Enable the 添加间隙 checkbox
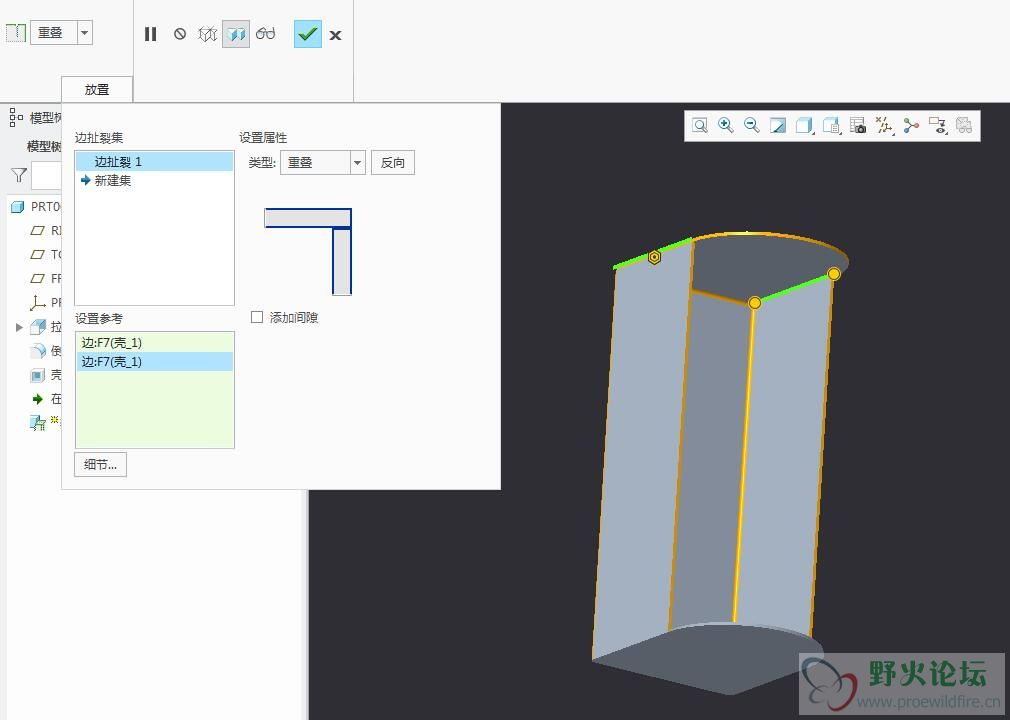The width and height of the screenshot is (1010, 720). tap(257, 317)
